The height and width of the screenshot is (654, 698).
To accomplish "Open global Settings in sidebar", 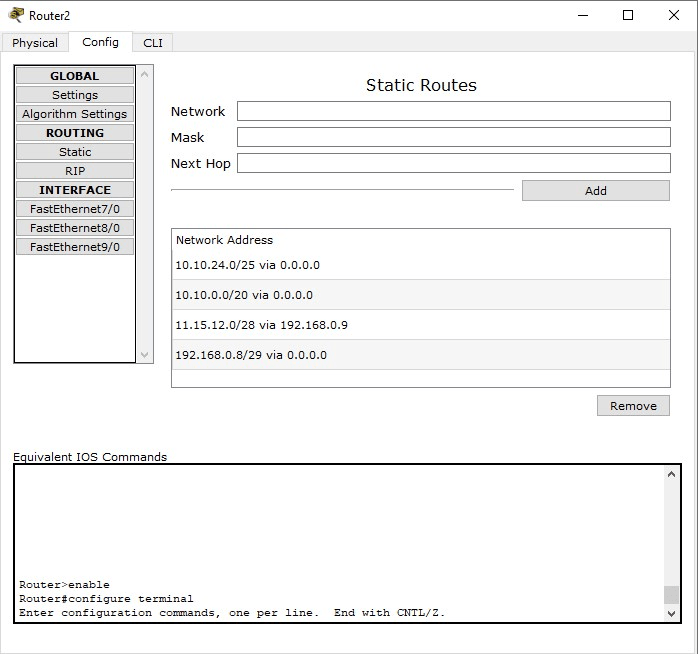I will coord(75,95).
